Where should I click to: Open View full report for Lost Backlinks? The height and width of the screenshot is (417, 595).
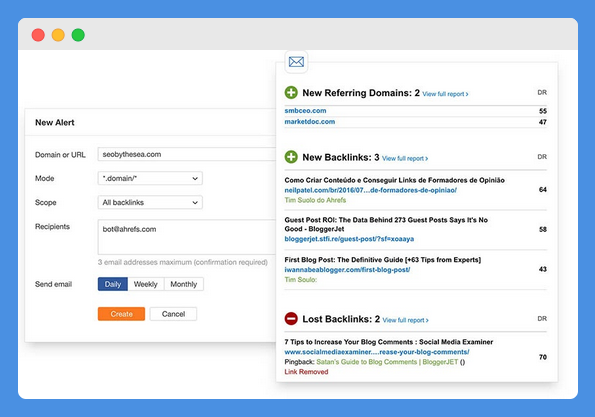point(405,320)
